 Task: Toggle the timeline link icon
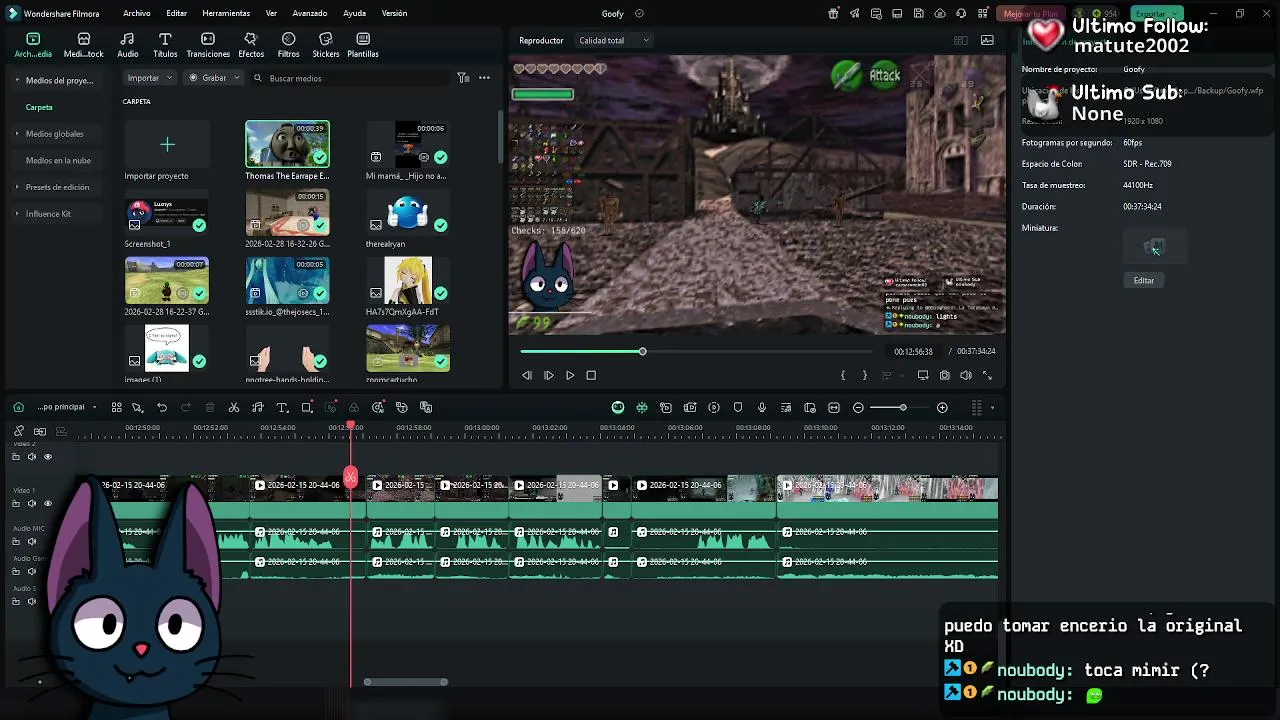coord(18,431)
